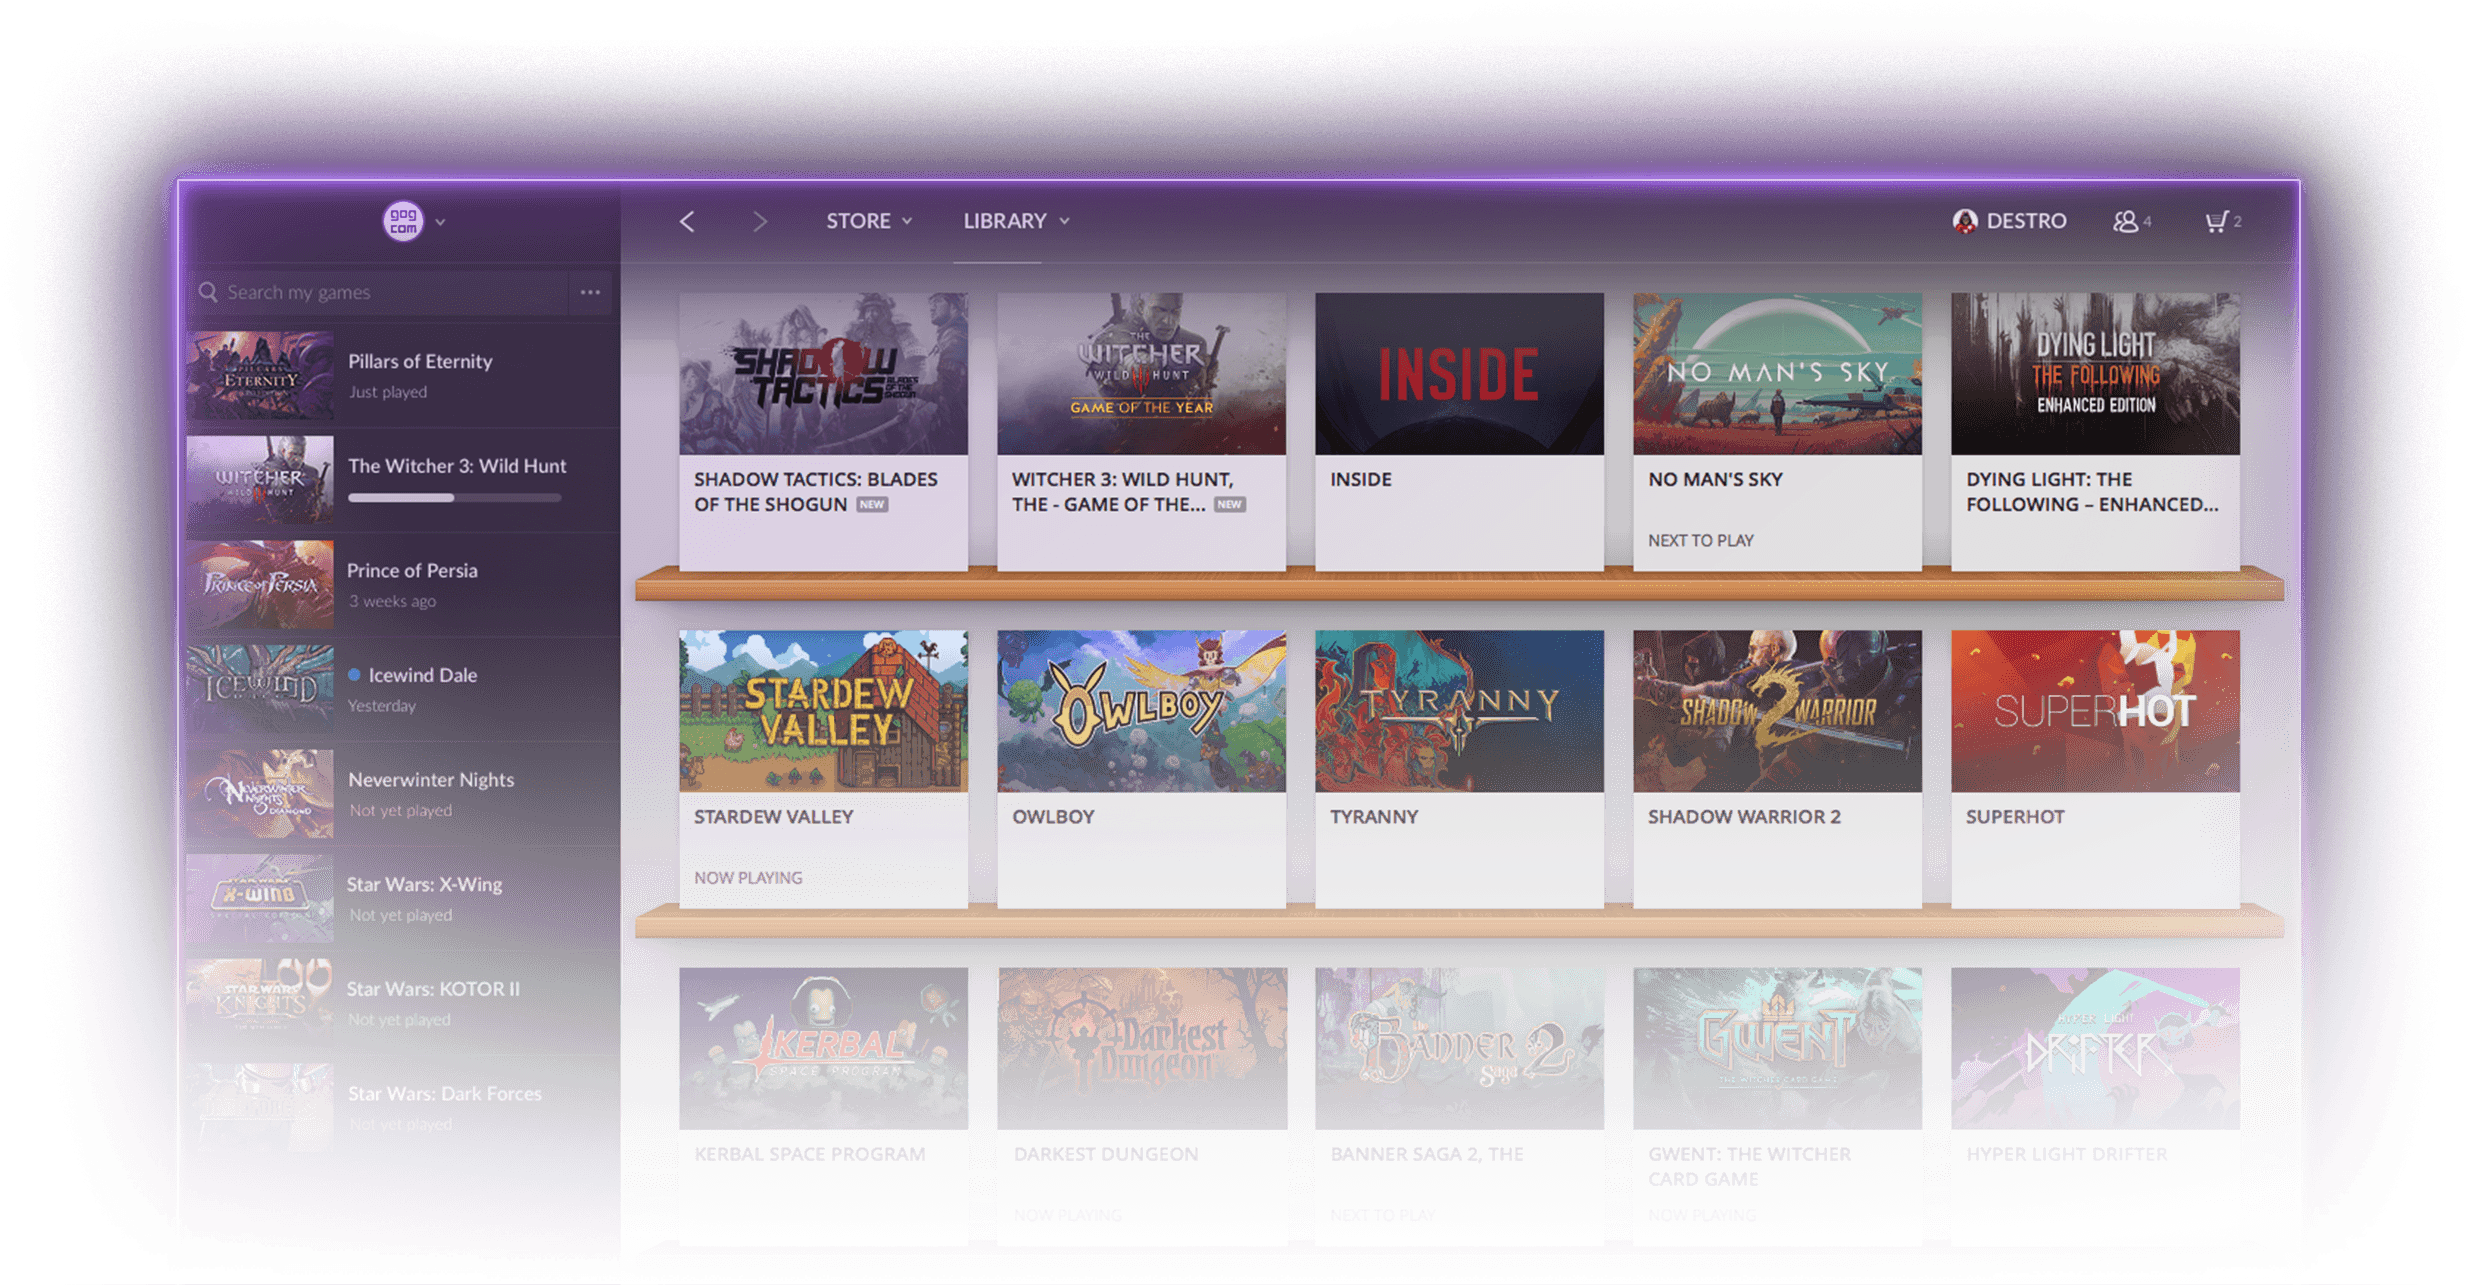
Task: Click the INSIDE title text
Action: (x=1360, y=480)
